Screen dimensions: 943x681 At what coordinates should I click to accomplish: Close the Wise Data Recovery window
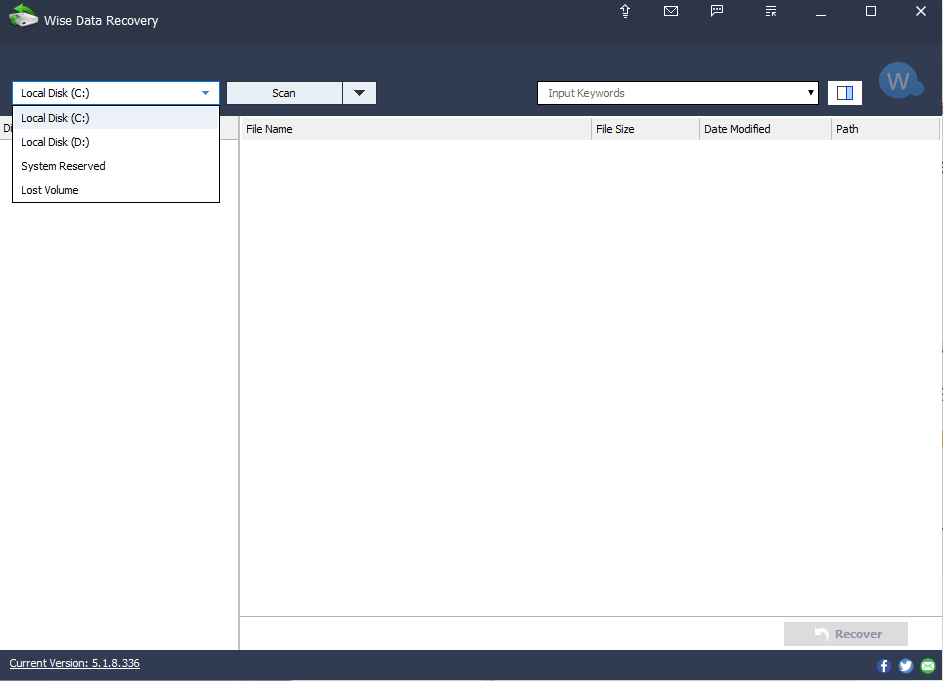[921, 11]
